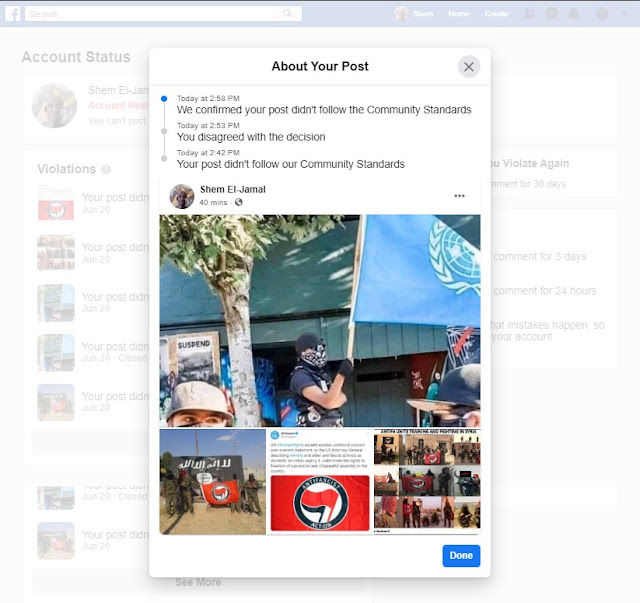Viewport: 640px width, 603px height.
Task: Open the friend requests icon
Action: [x=529, y=14]
